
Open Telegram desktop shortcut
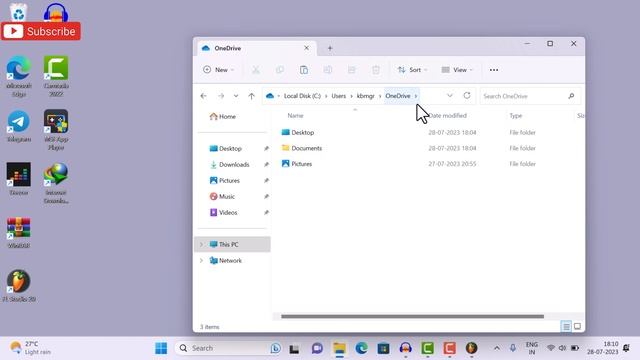pos(19,126)
